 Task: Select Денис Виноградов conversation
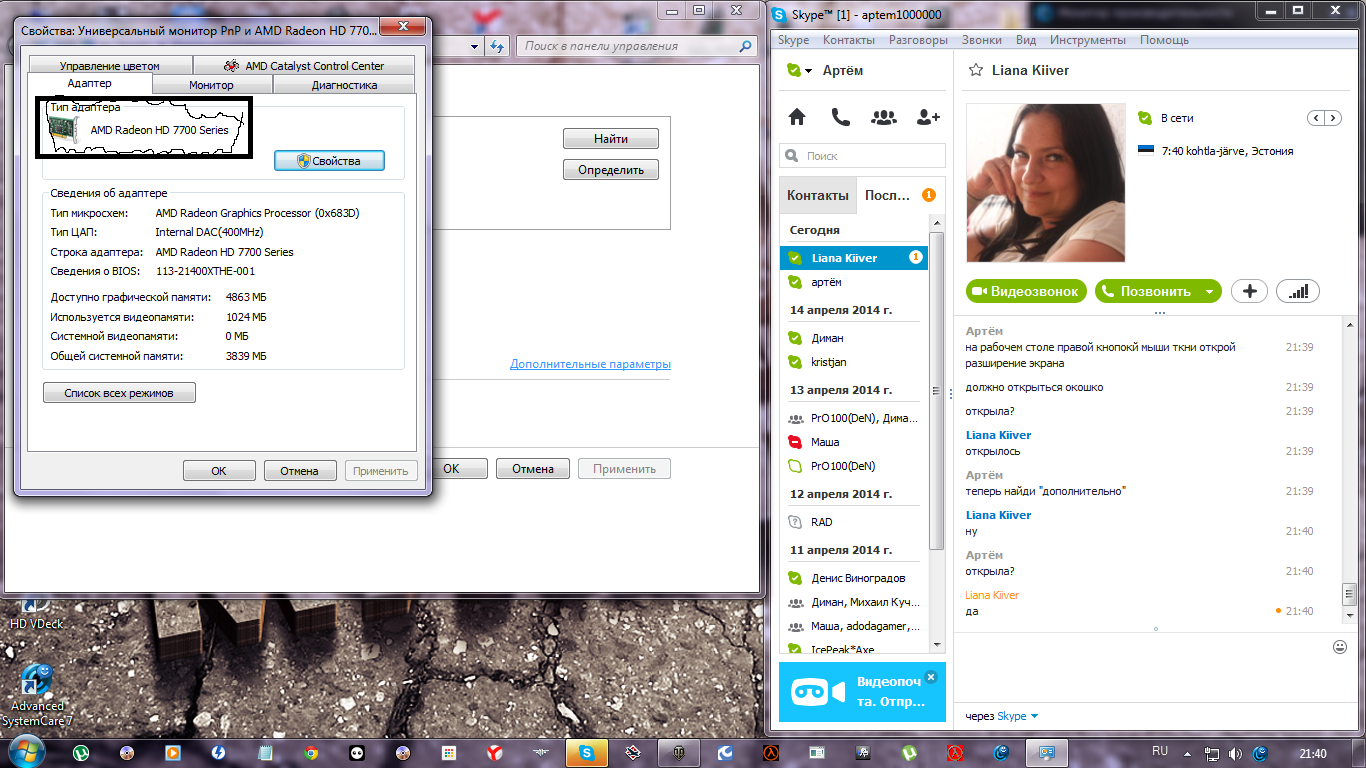(854, 578)
